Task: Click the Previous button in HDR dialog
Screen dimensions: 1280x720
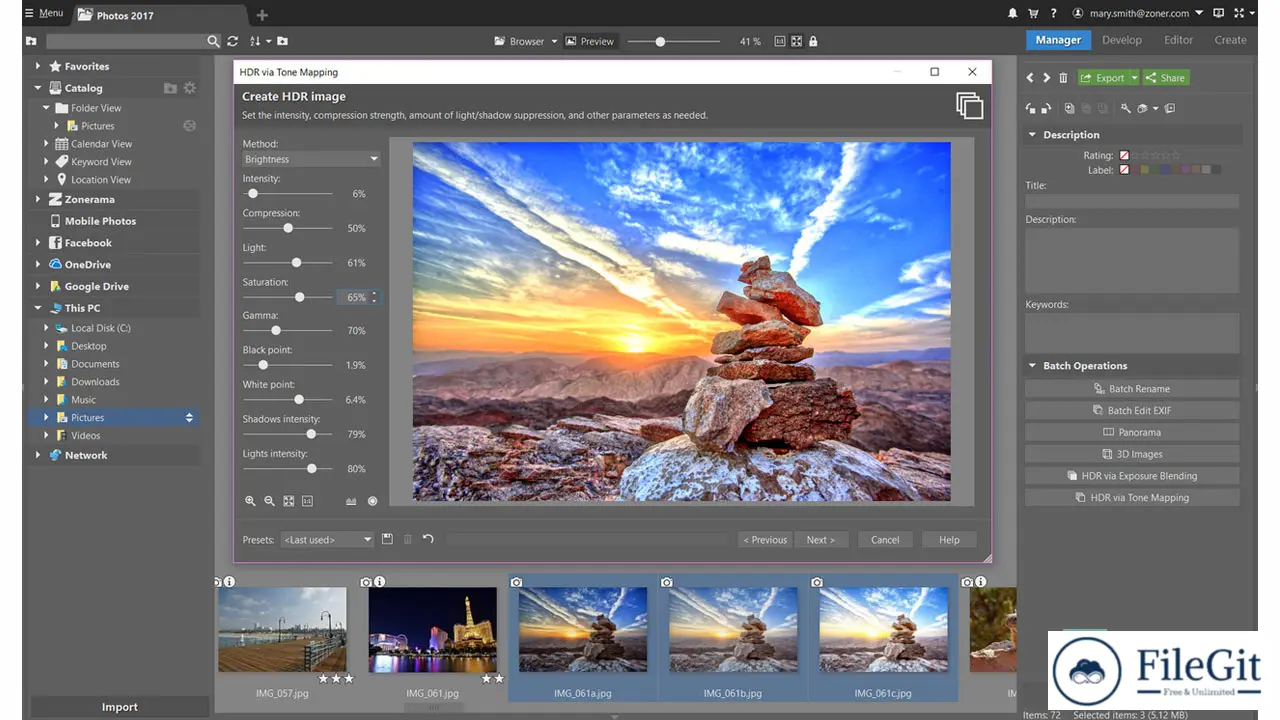Action: point(765,540)
